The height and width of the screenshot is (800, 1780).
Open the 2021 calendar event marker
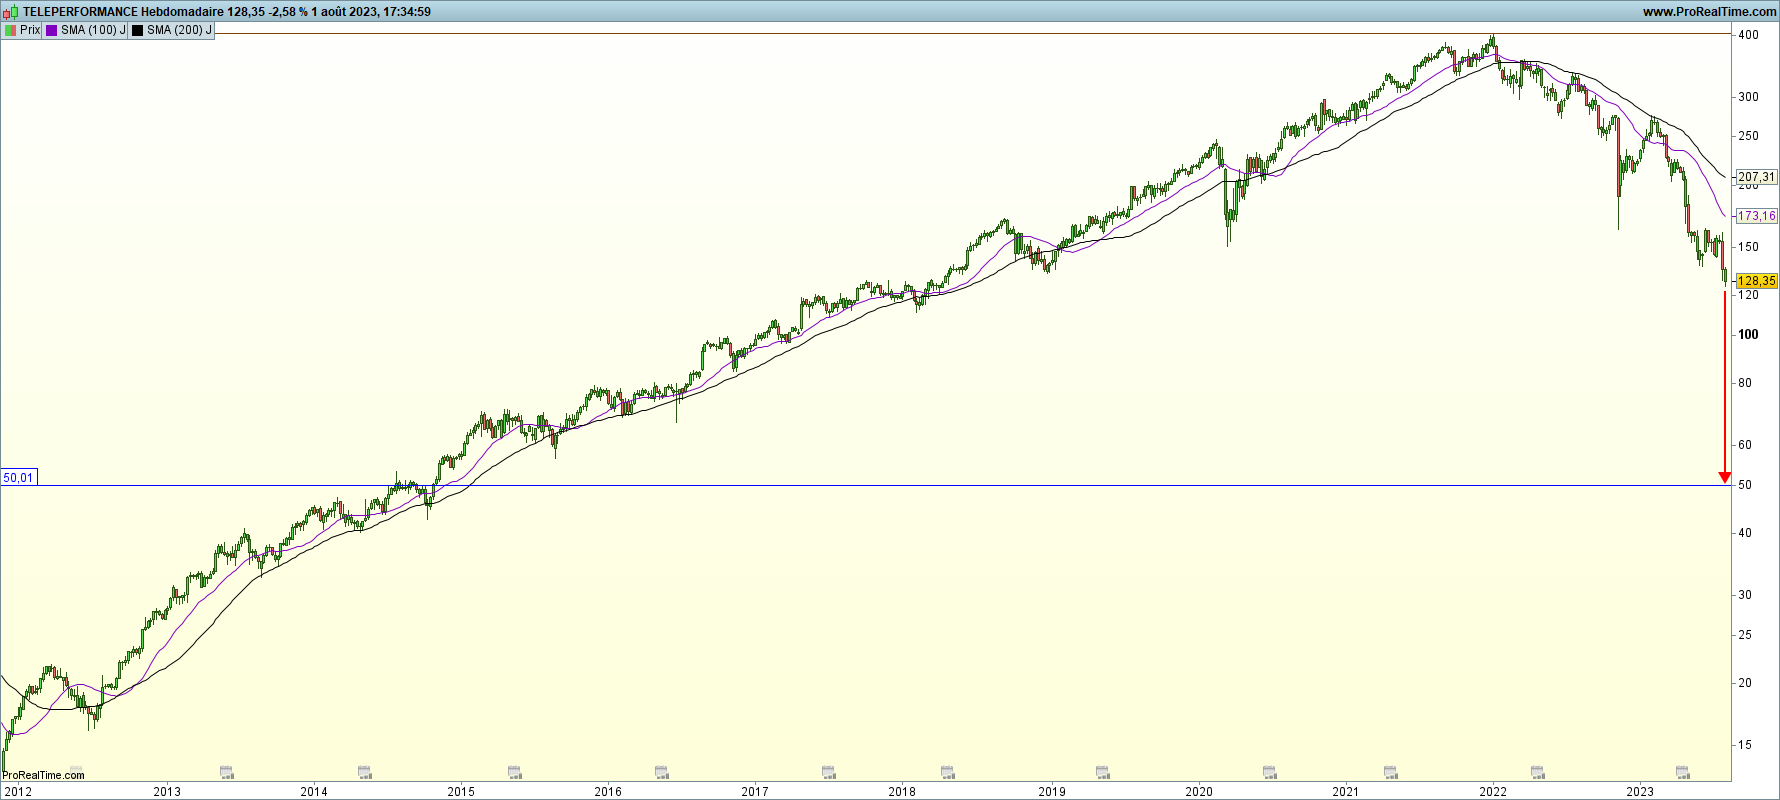(x=1390, y=772)
